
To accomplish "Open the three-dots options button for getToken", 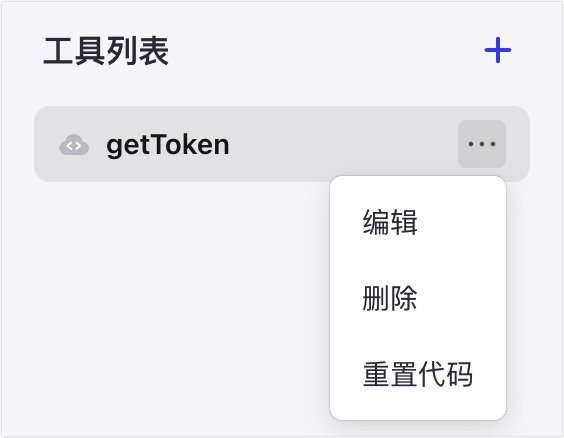I will pos(482,144).
